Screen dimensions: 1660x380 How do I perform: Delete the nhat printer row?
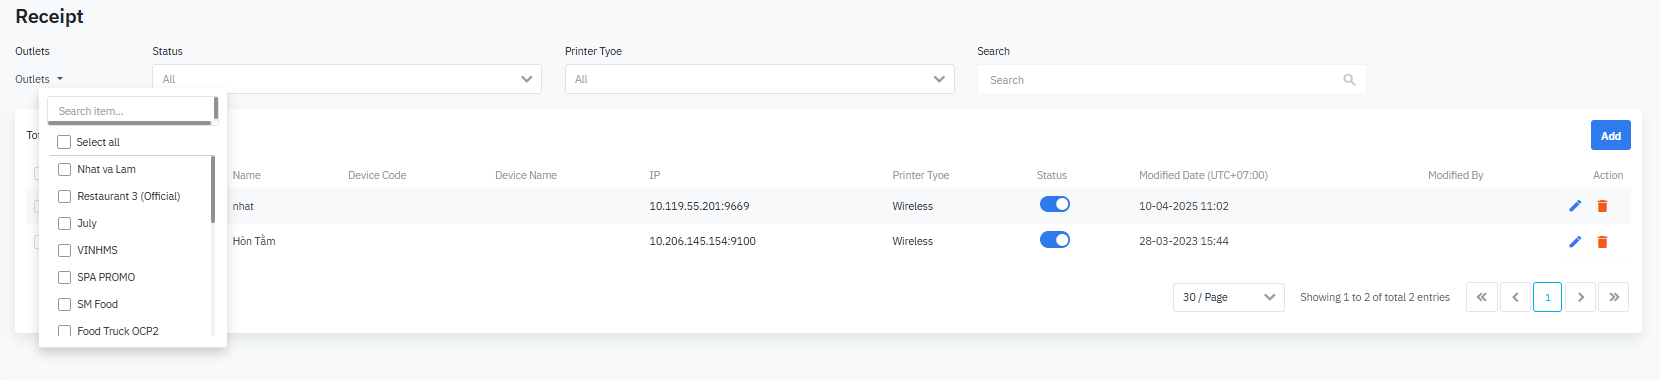click(1602, 206)
